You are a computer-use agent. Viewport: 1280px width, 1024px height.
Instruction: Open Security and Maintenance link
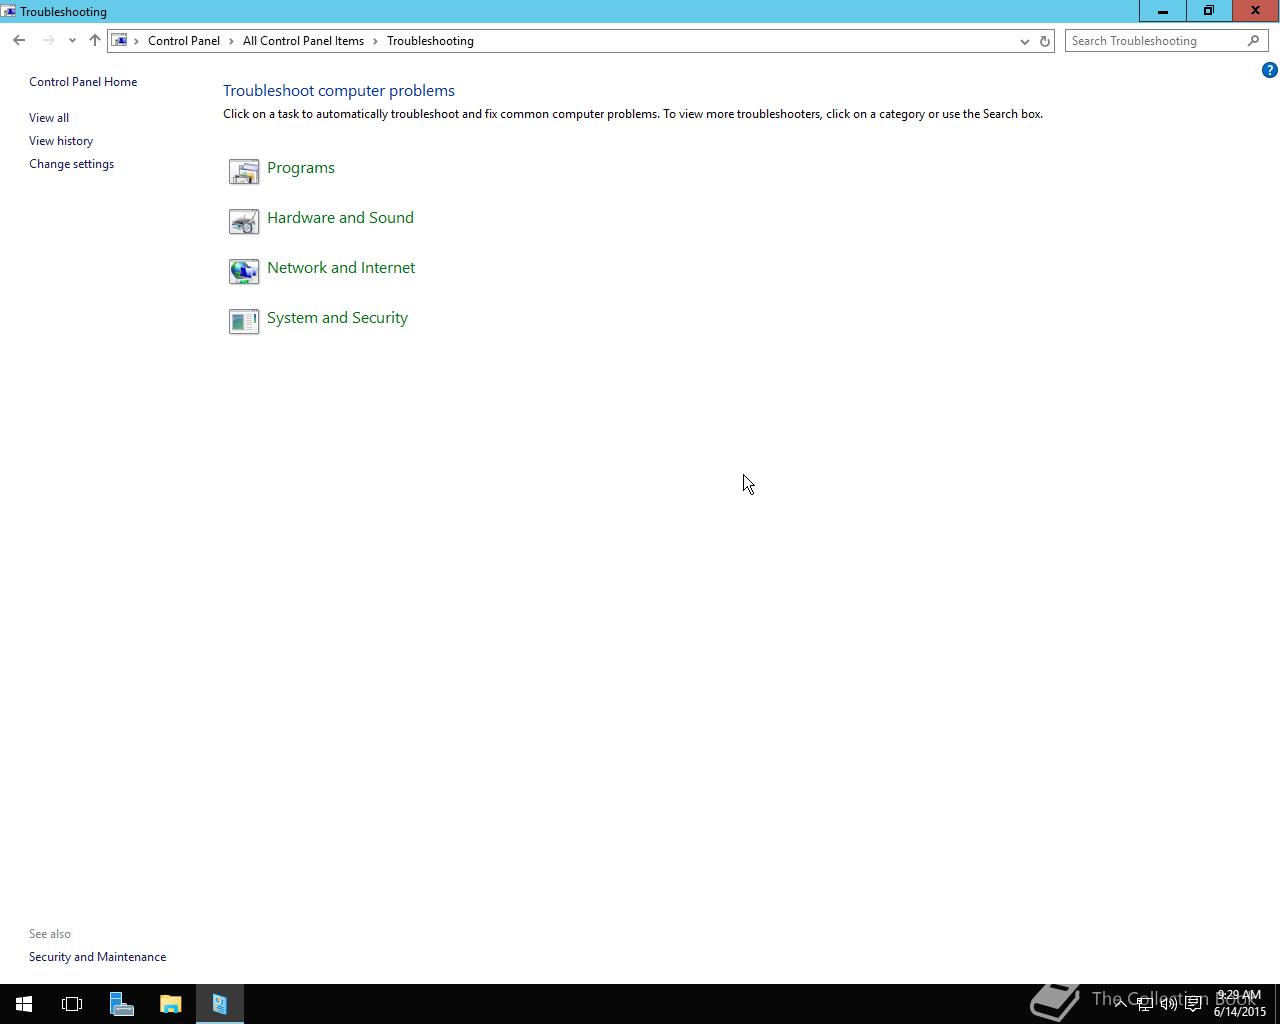click(97, 957)
